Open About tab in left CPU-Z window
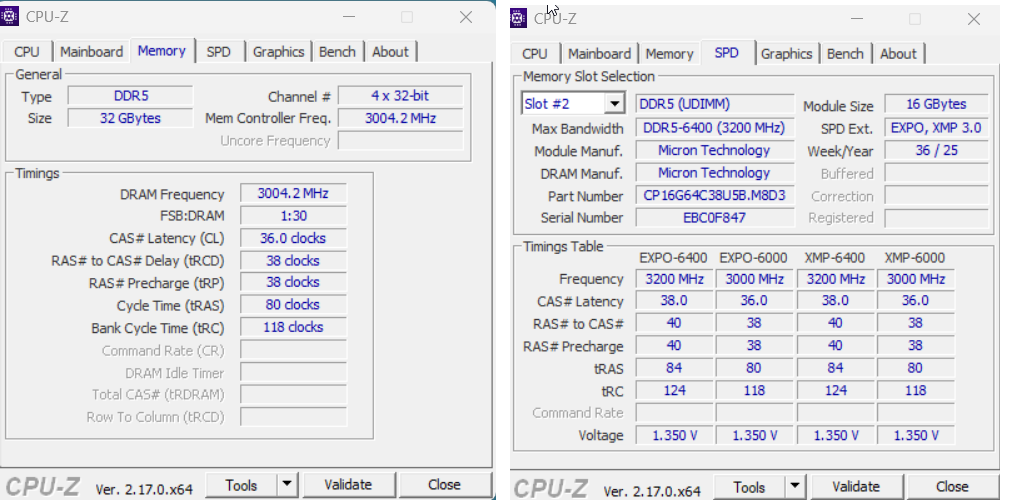The height and width of the screenshot is (500, 1027). click(x=390, y=52)
